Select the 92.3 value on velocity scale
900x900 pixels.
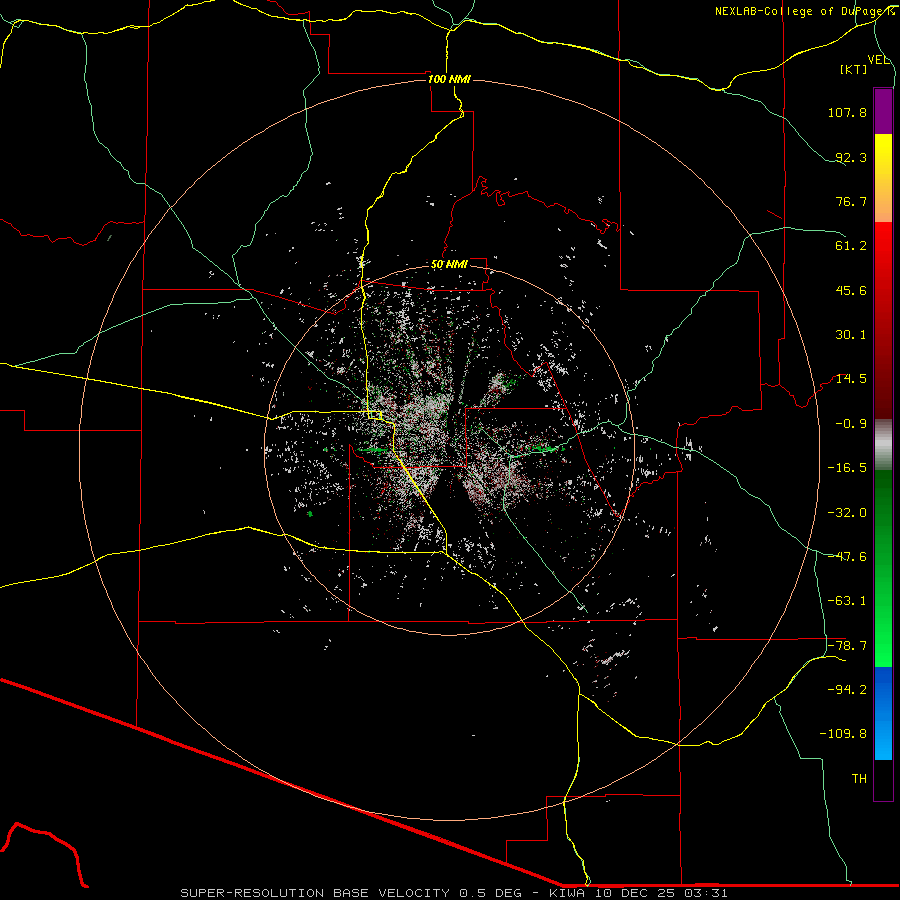[851, 157]
